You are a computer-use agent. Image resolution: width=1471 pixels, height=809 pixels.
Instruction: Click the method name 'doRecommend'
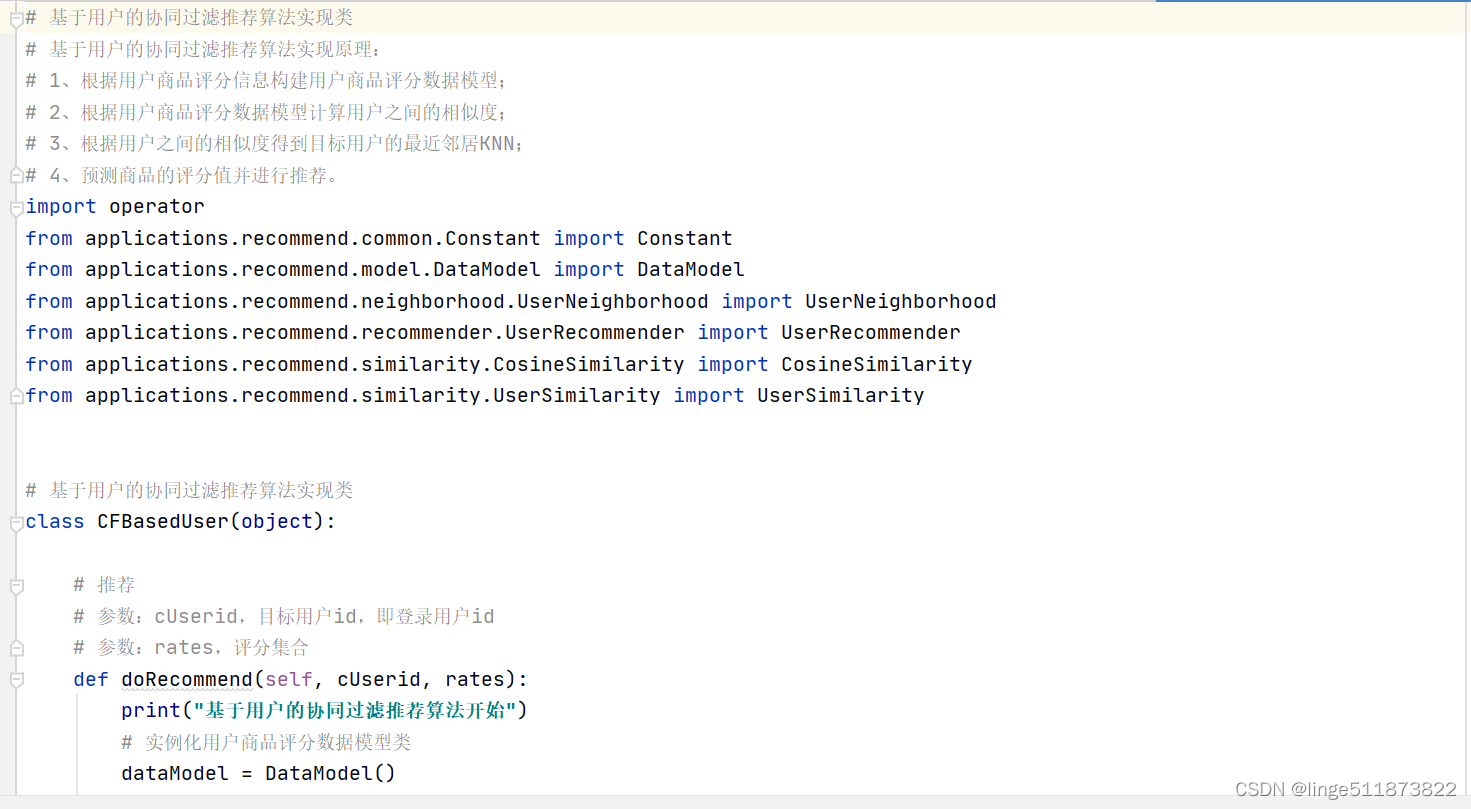pos(187,680)
